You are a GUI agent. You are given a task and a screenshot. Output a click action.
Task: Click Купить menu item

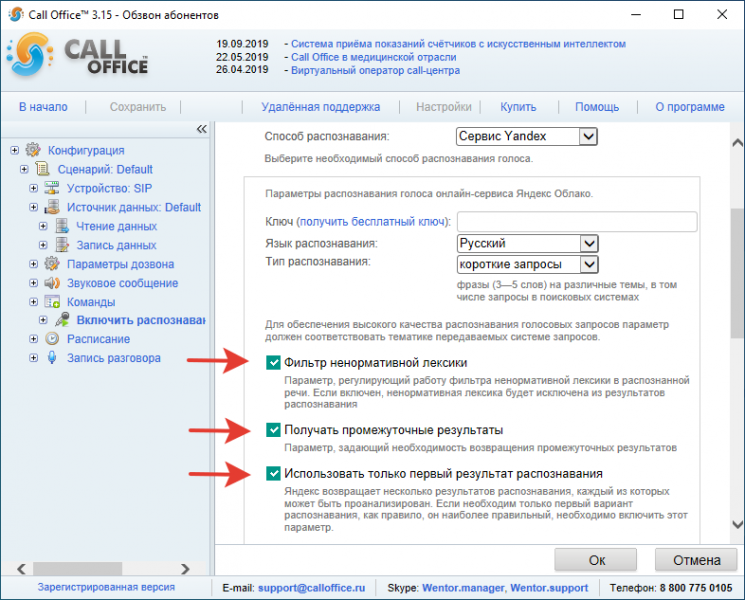pyautogui.click(x=518, y=107)
